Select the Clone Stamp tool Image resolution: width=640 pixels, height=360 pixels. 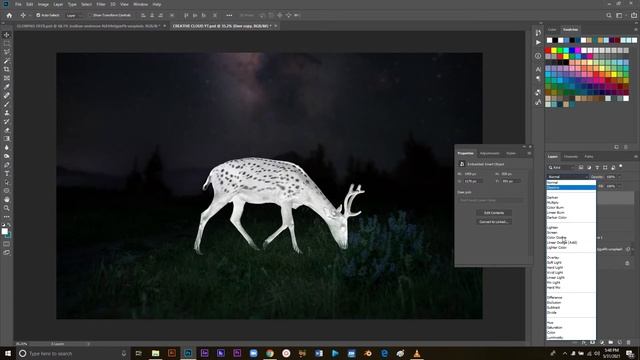pos(7,113)
